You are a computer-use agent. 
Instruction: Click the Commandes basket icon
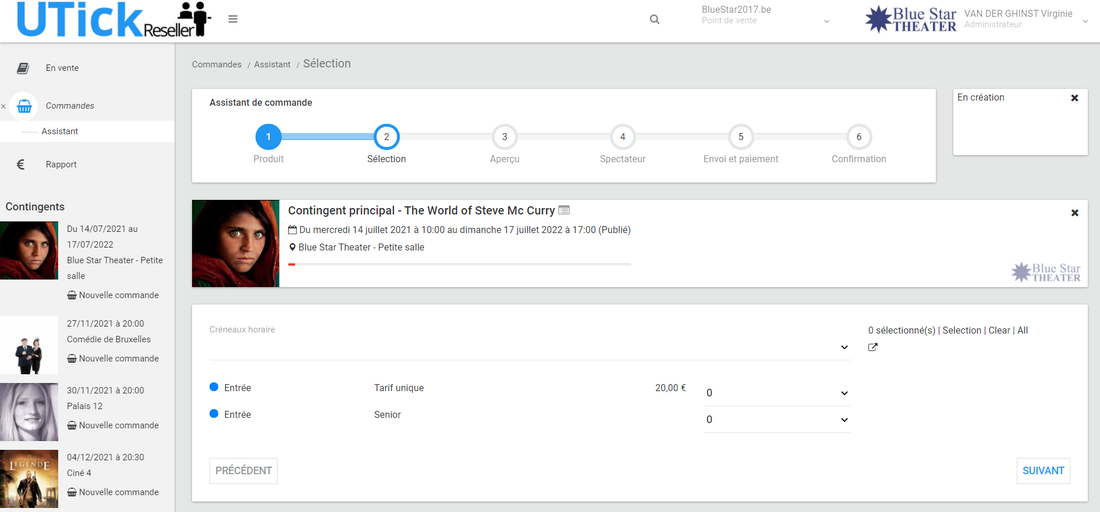24,106
